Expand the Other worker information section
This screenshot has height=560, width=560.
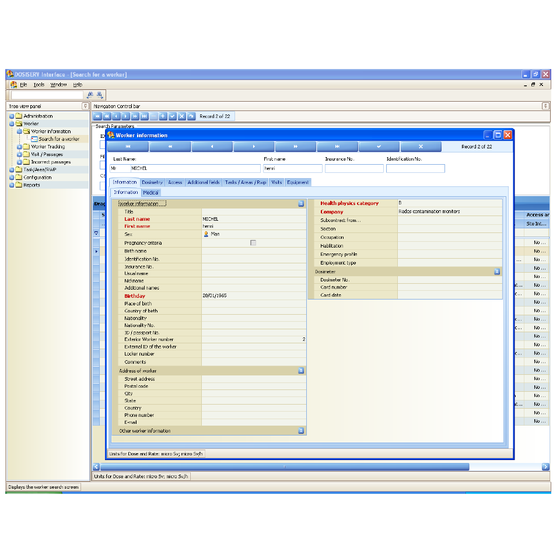(x=301, y=431)
